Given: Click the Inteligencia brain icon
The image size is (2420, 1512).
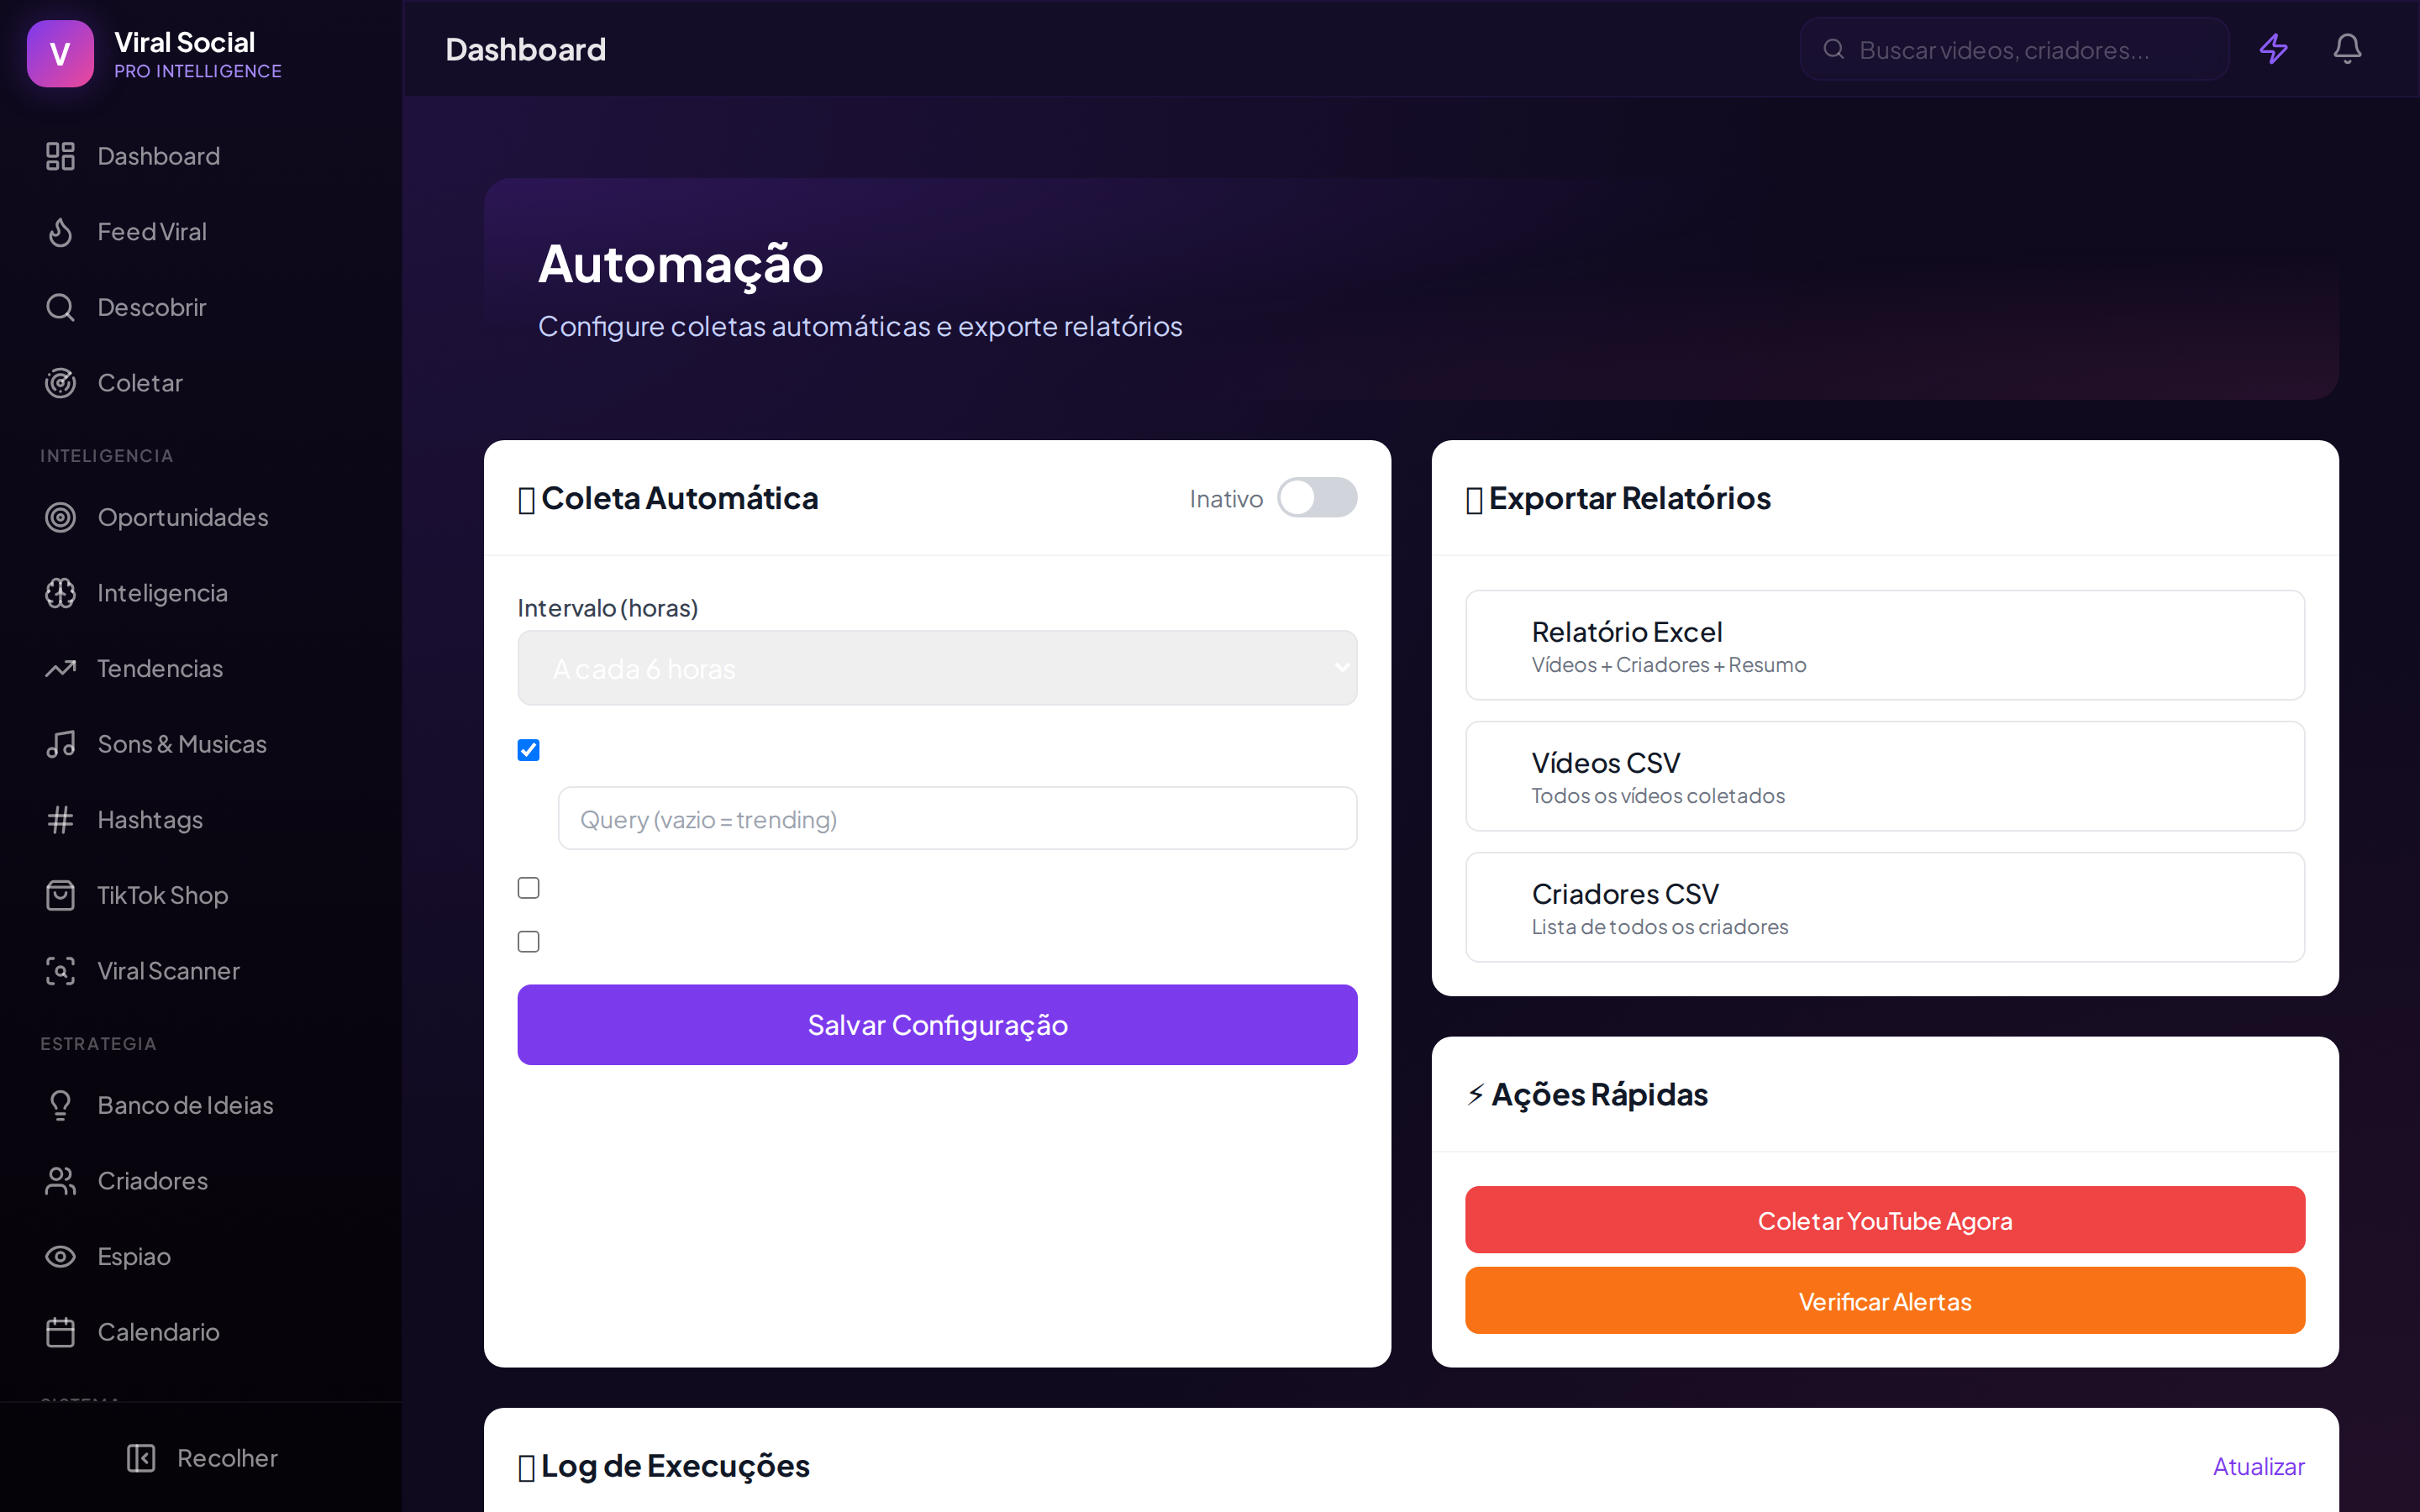Looking at the screenshot, I should tap(60, 593).
